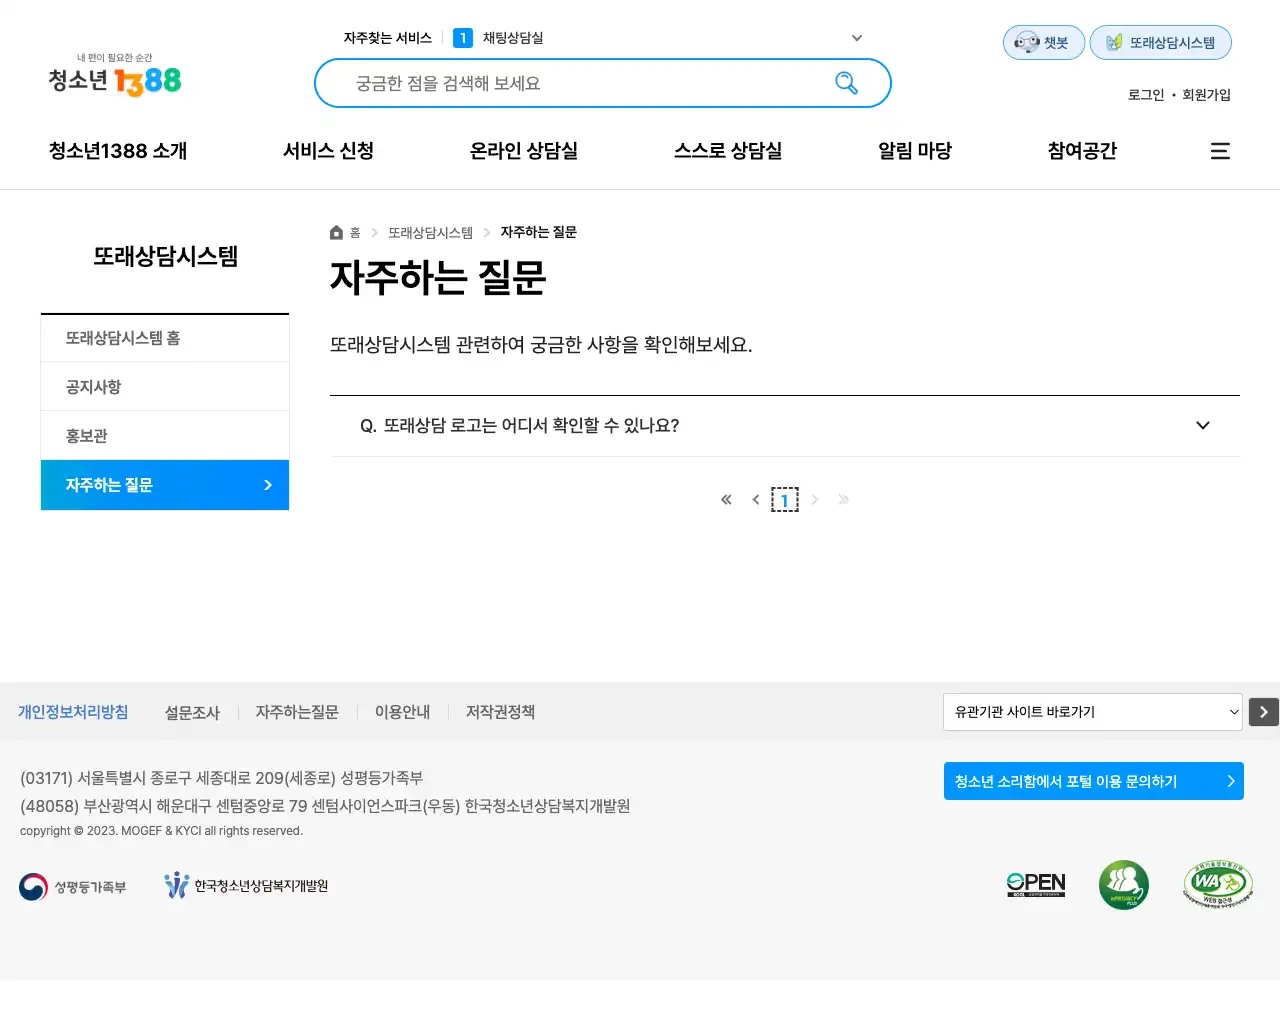1280x1024 pixels.
Task: Expand the 또래상담 로고 FAQ question
Action: (x=785, y=426)
